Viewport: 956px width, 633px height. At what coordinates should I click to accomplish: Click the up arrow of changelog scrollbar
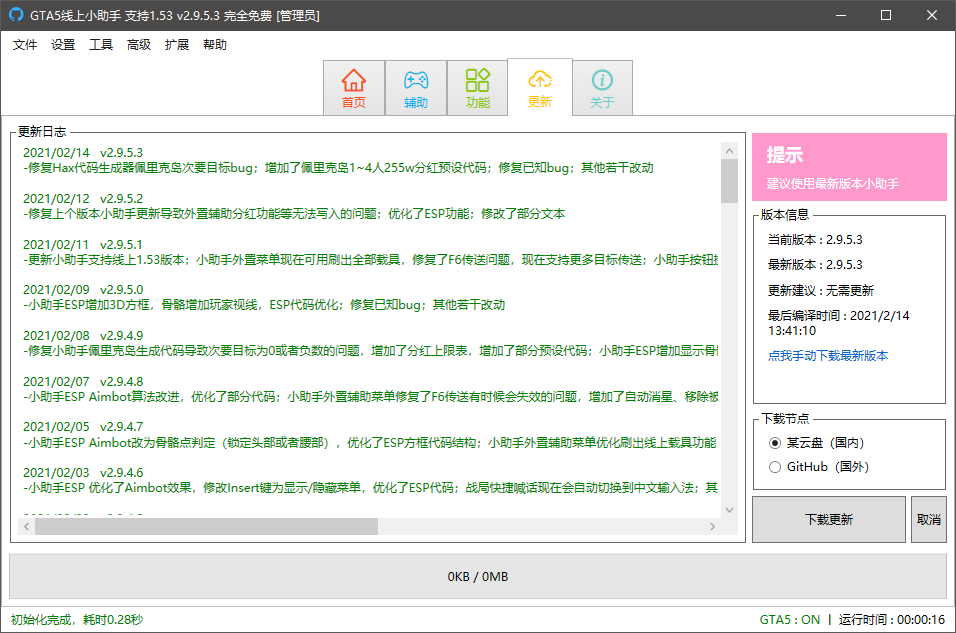[x=729, y=151]
